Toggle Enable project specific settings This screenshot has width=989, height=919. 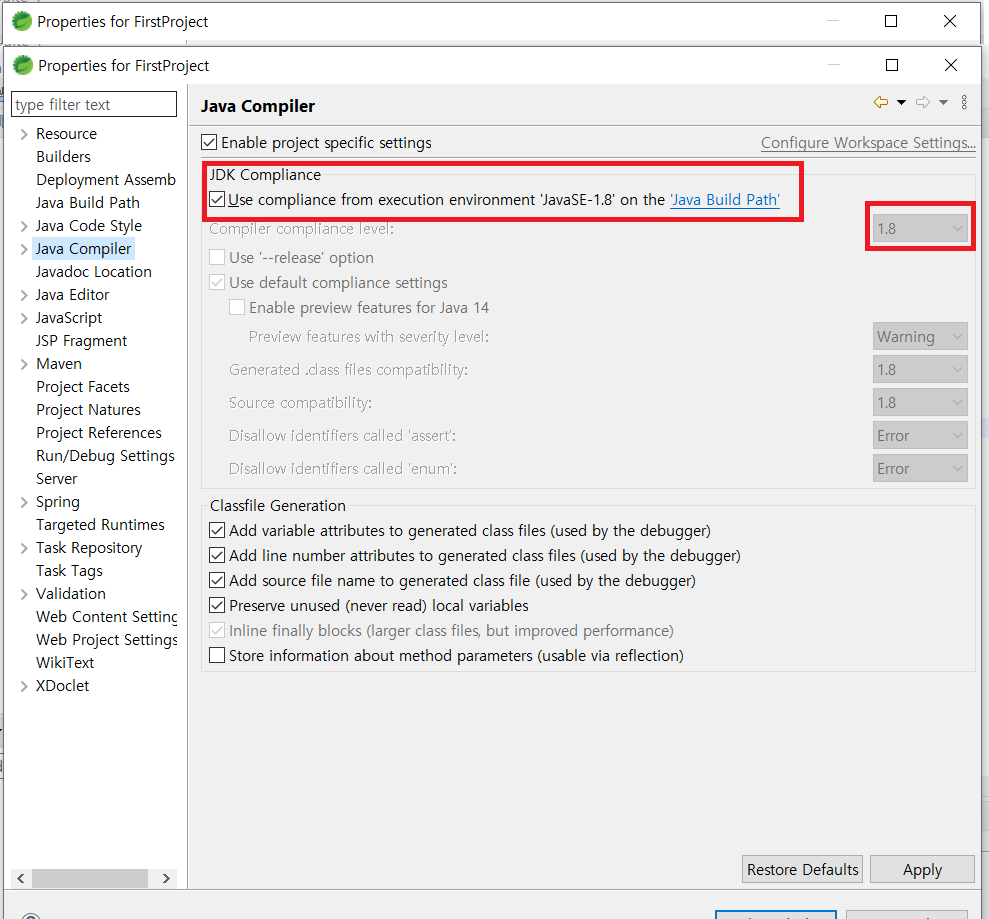point(209,143)
